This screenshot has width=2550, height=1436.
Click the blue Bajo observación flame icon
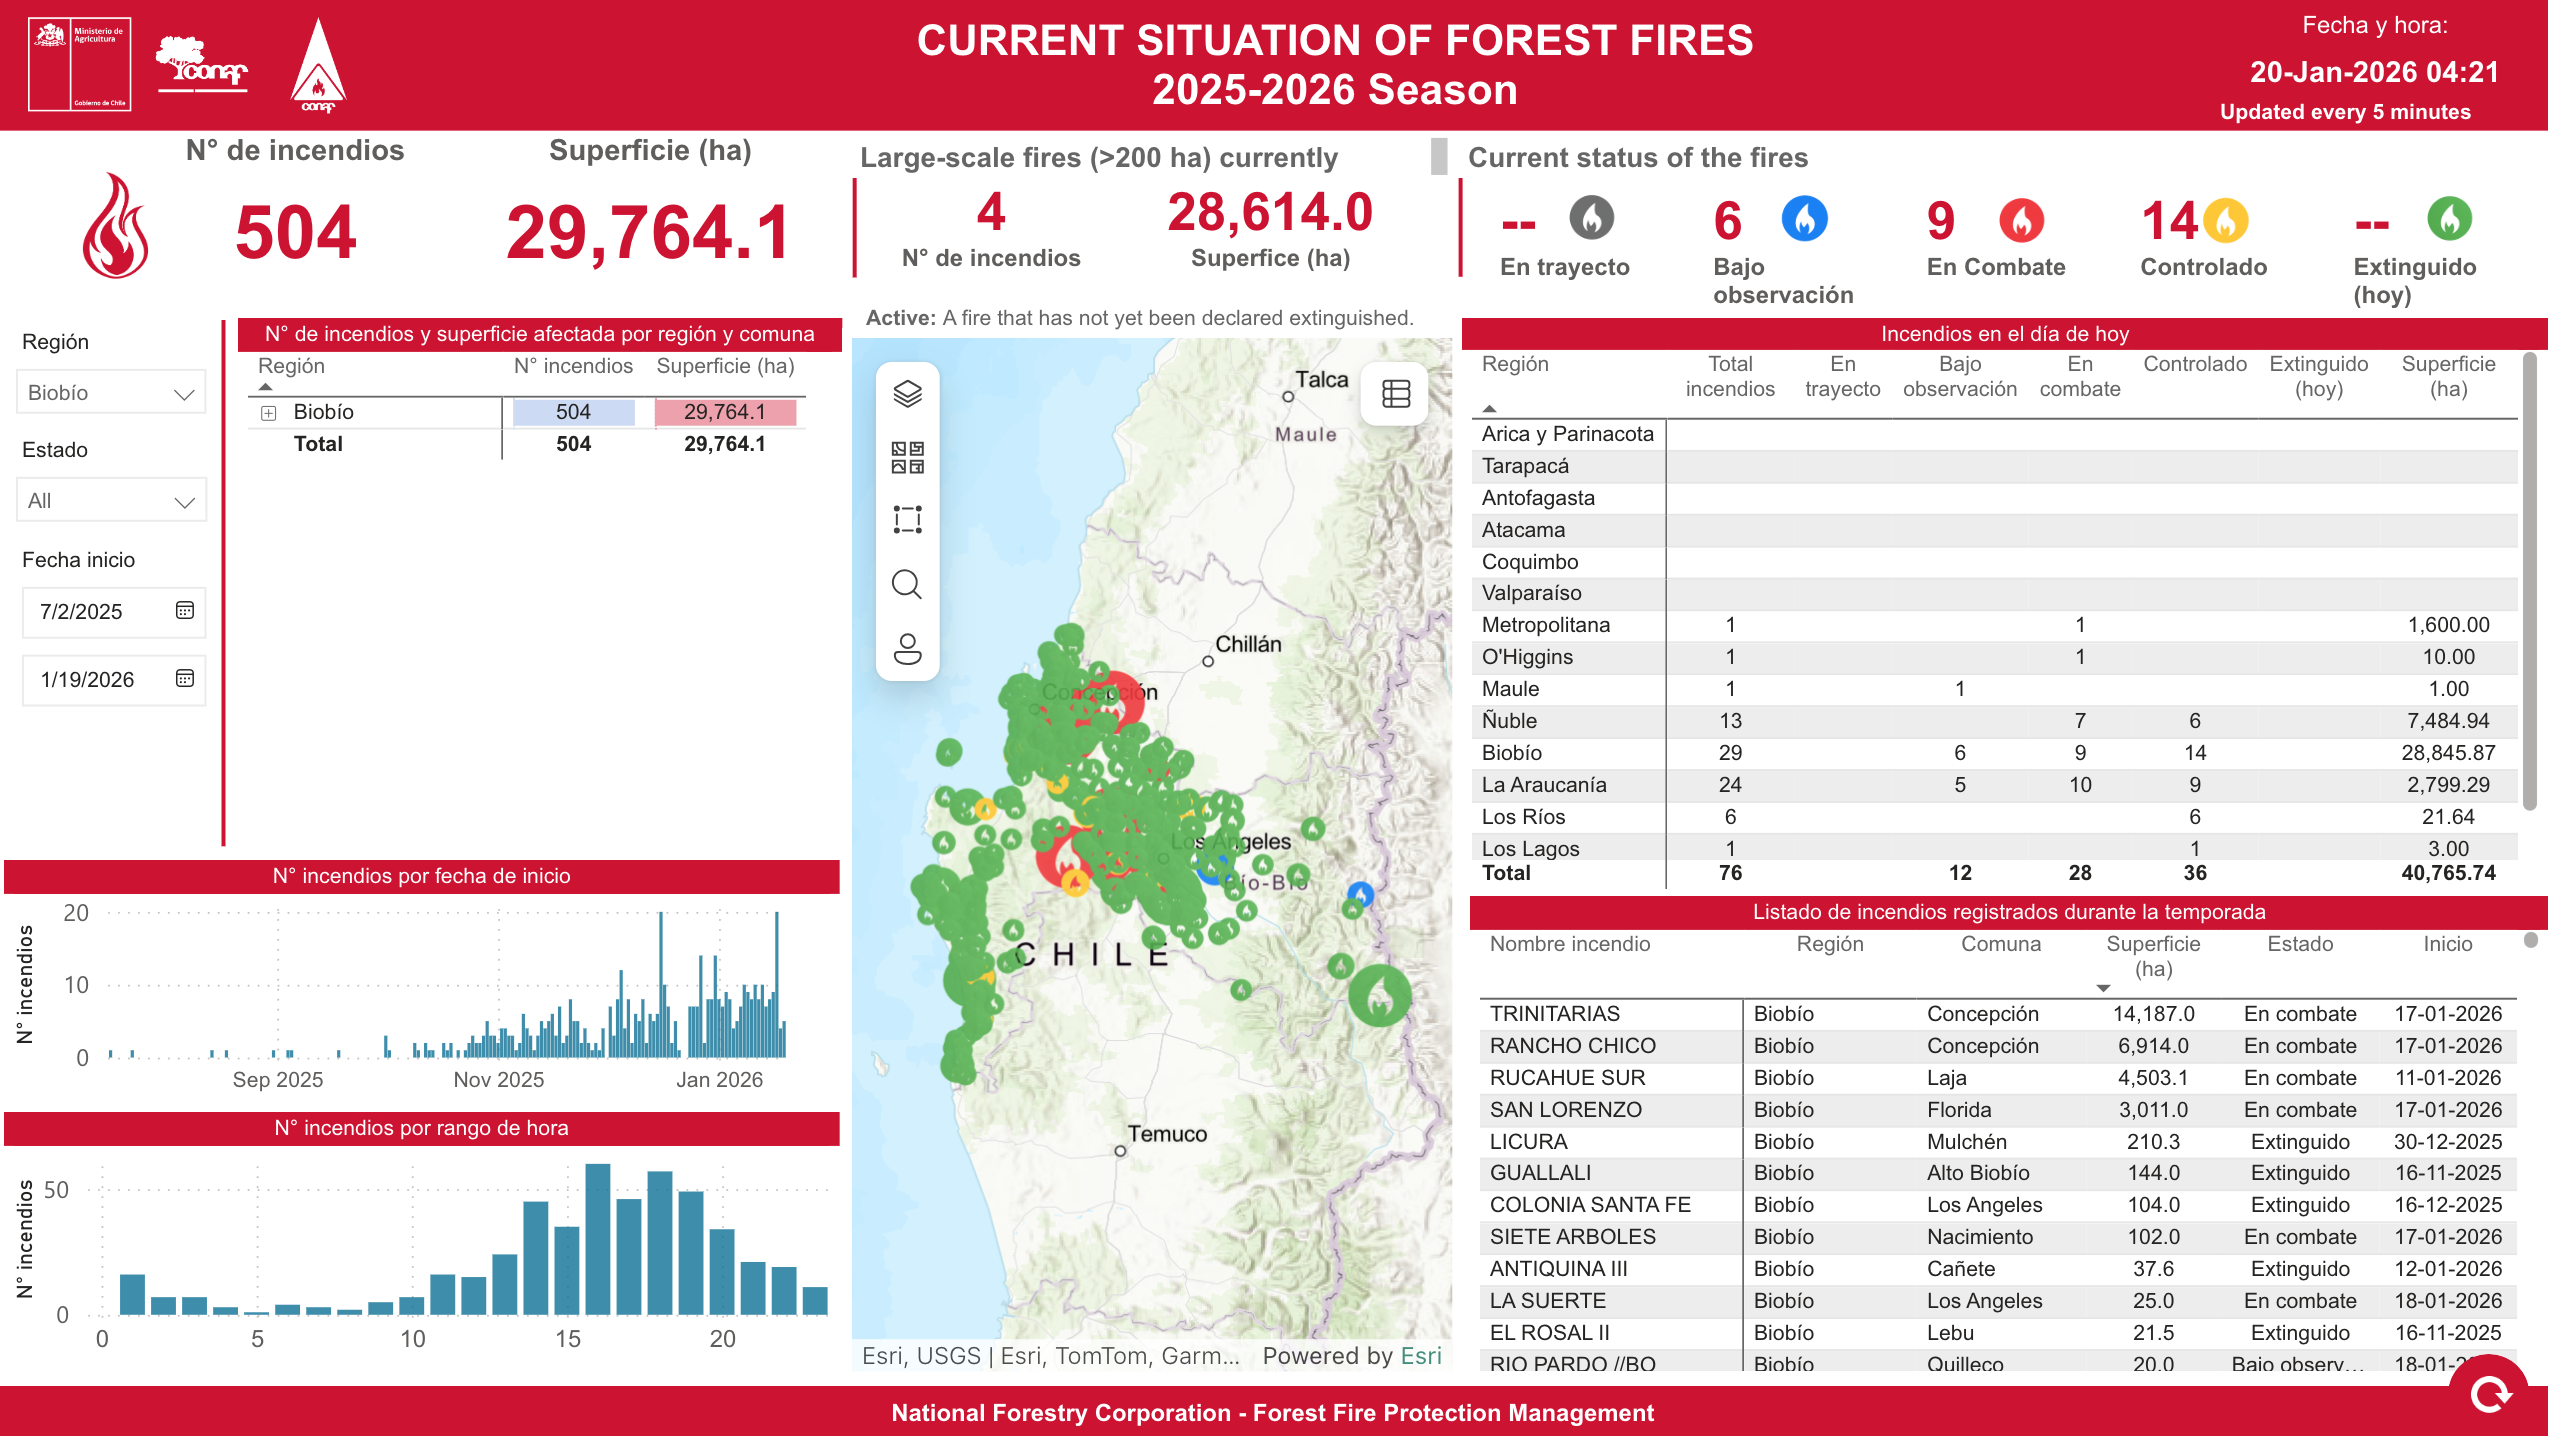1803,219
